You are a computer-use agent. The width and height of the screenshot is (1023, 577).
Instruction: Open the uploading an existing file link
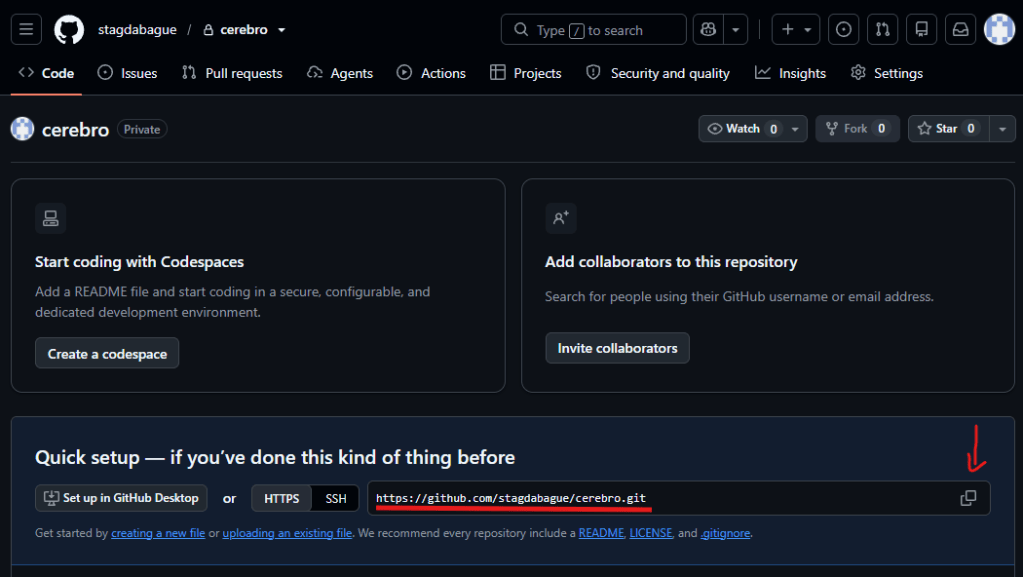tap(287, 533)
